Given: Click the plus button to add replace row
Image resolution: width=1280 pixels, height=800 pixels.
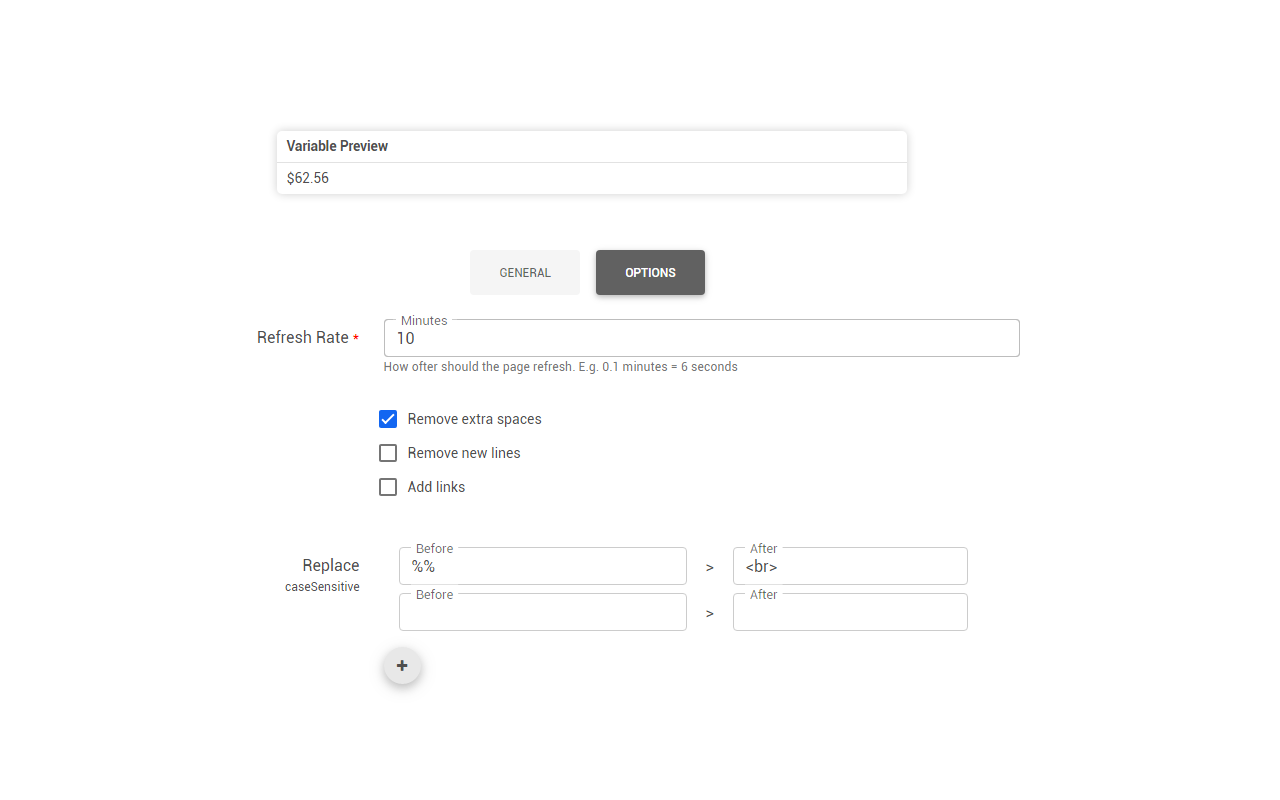Looking at the screenshot, I should point(402,666).
